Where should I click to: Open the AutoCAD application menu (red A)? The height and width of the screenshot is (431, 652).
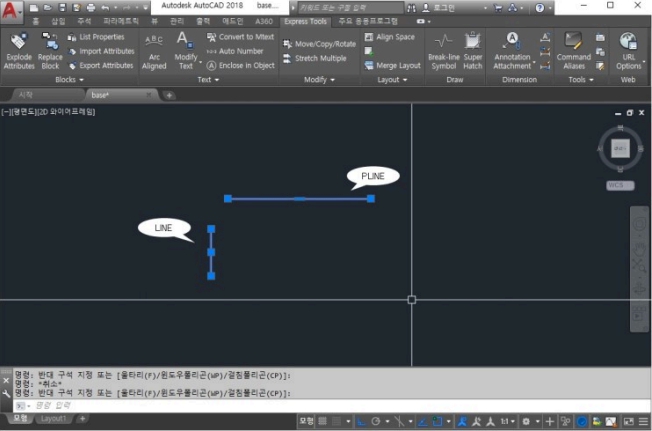(x=10, y=10)
